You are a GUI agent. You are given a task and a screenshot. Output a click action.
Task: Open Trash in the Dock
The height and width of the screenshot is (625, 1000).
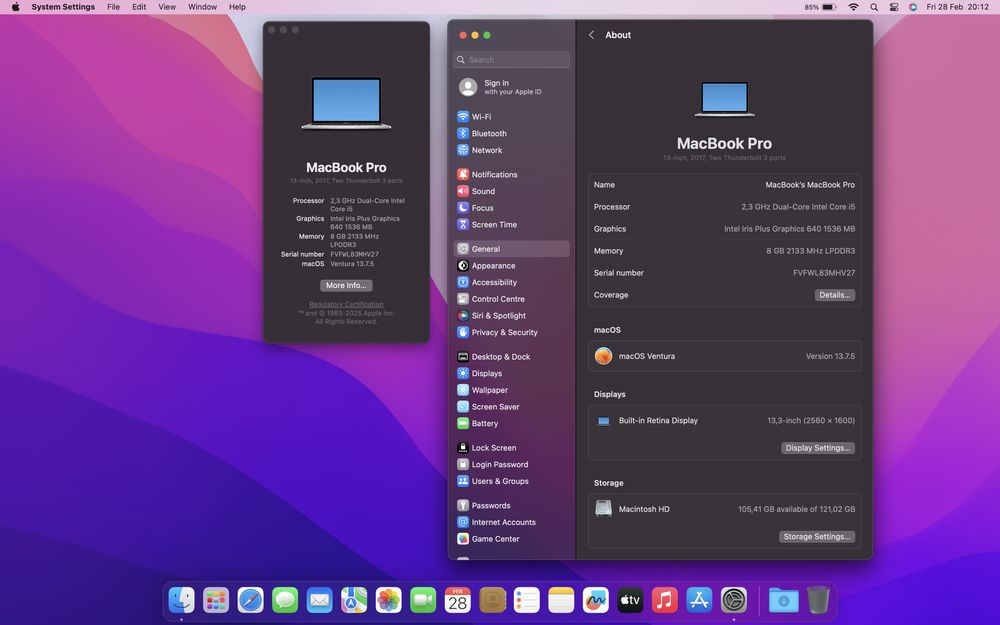click(x=818, y=600)
